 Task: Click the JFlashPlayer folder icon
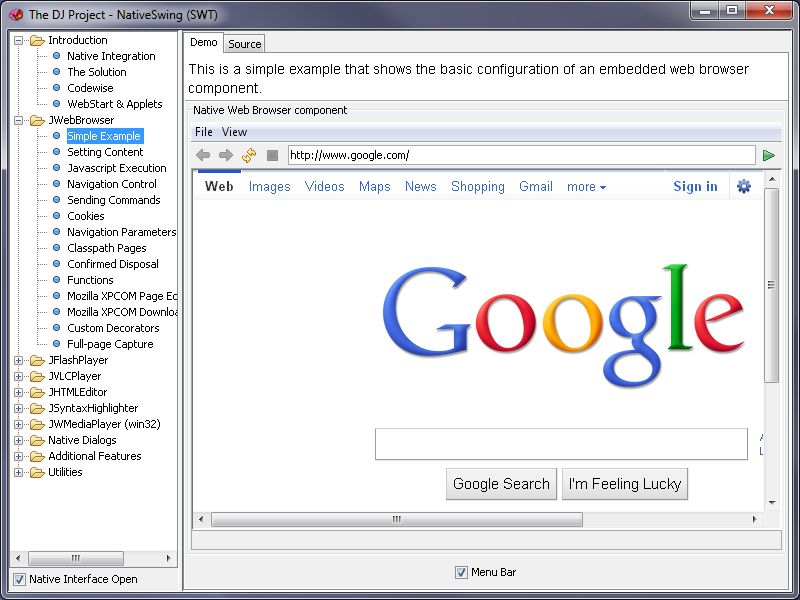click(37, 360)
